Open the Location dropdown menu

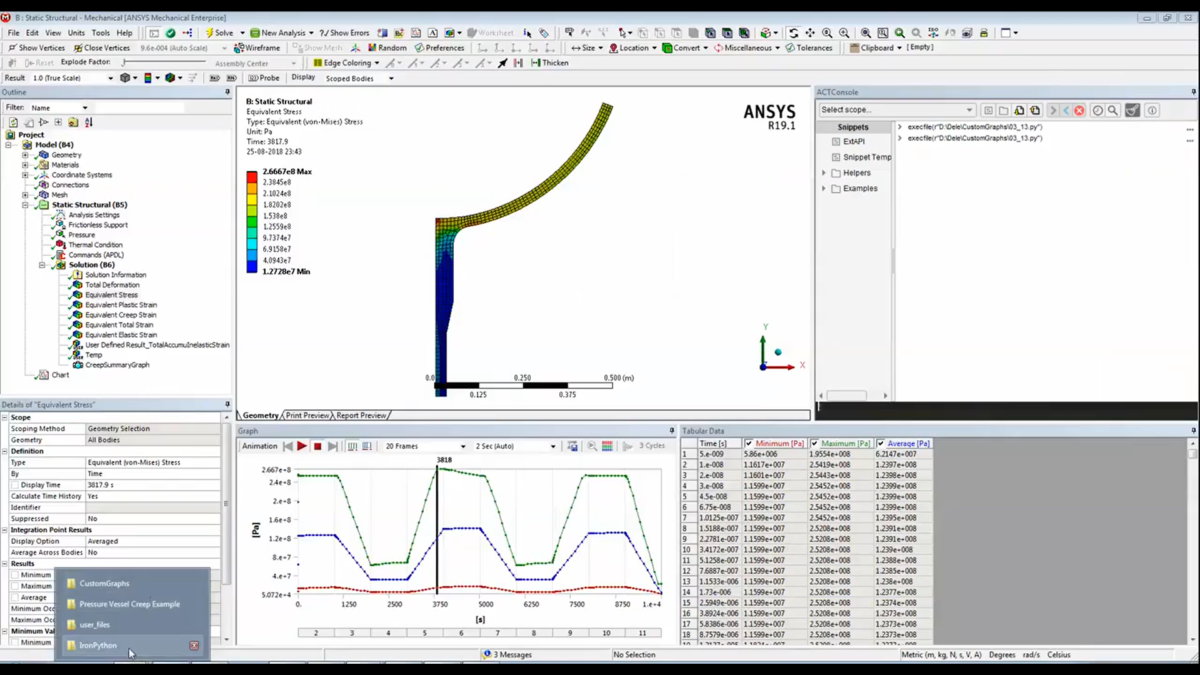tap(633, 48)
